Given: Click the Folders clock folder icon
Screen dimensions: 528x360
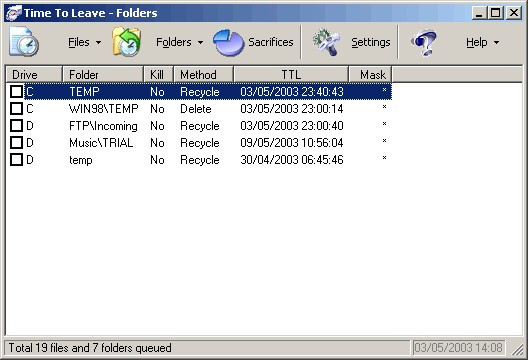Looking at the screenshot, I should pos(127,42).
